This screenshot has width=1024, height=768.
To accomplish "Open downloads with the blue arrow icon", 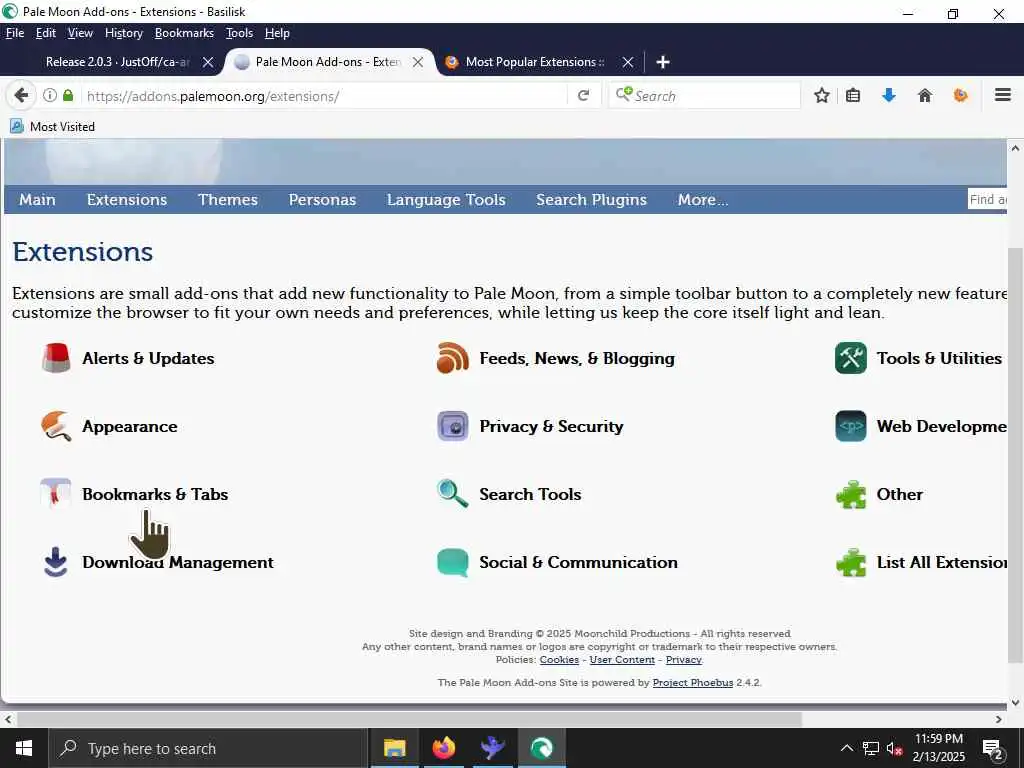I will [888, 96].
